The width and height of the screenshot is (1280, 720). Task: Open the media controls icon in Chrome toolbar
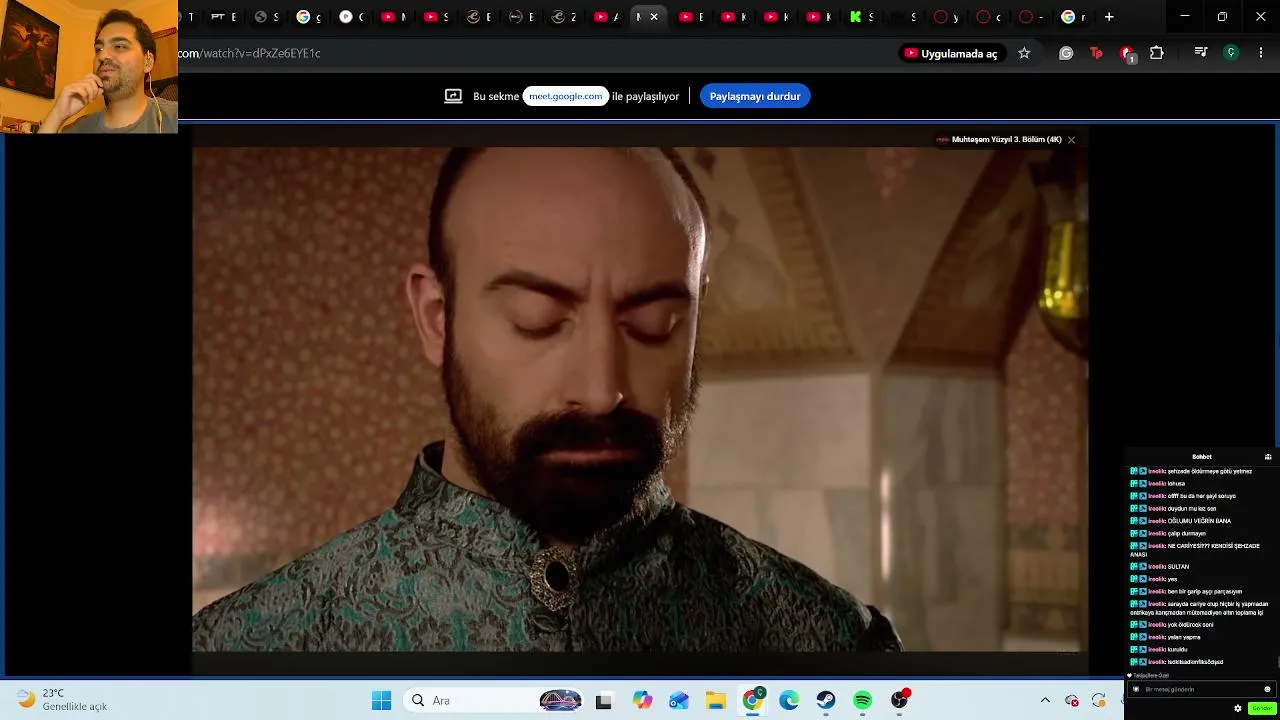click(x=1201, y=53)
